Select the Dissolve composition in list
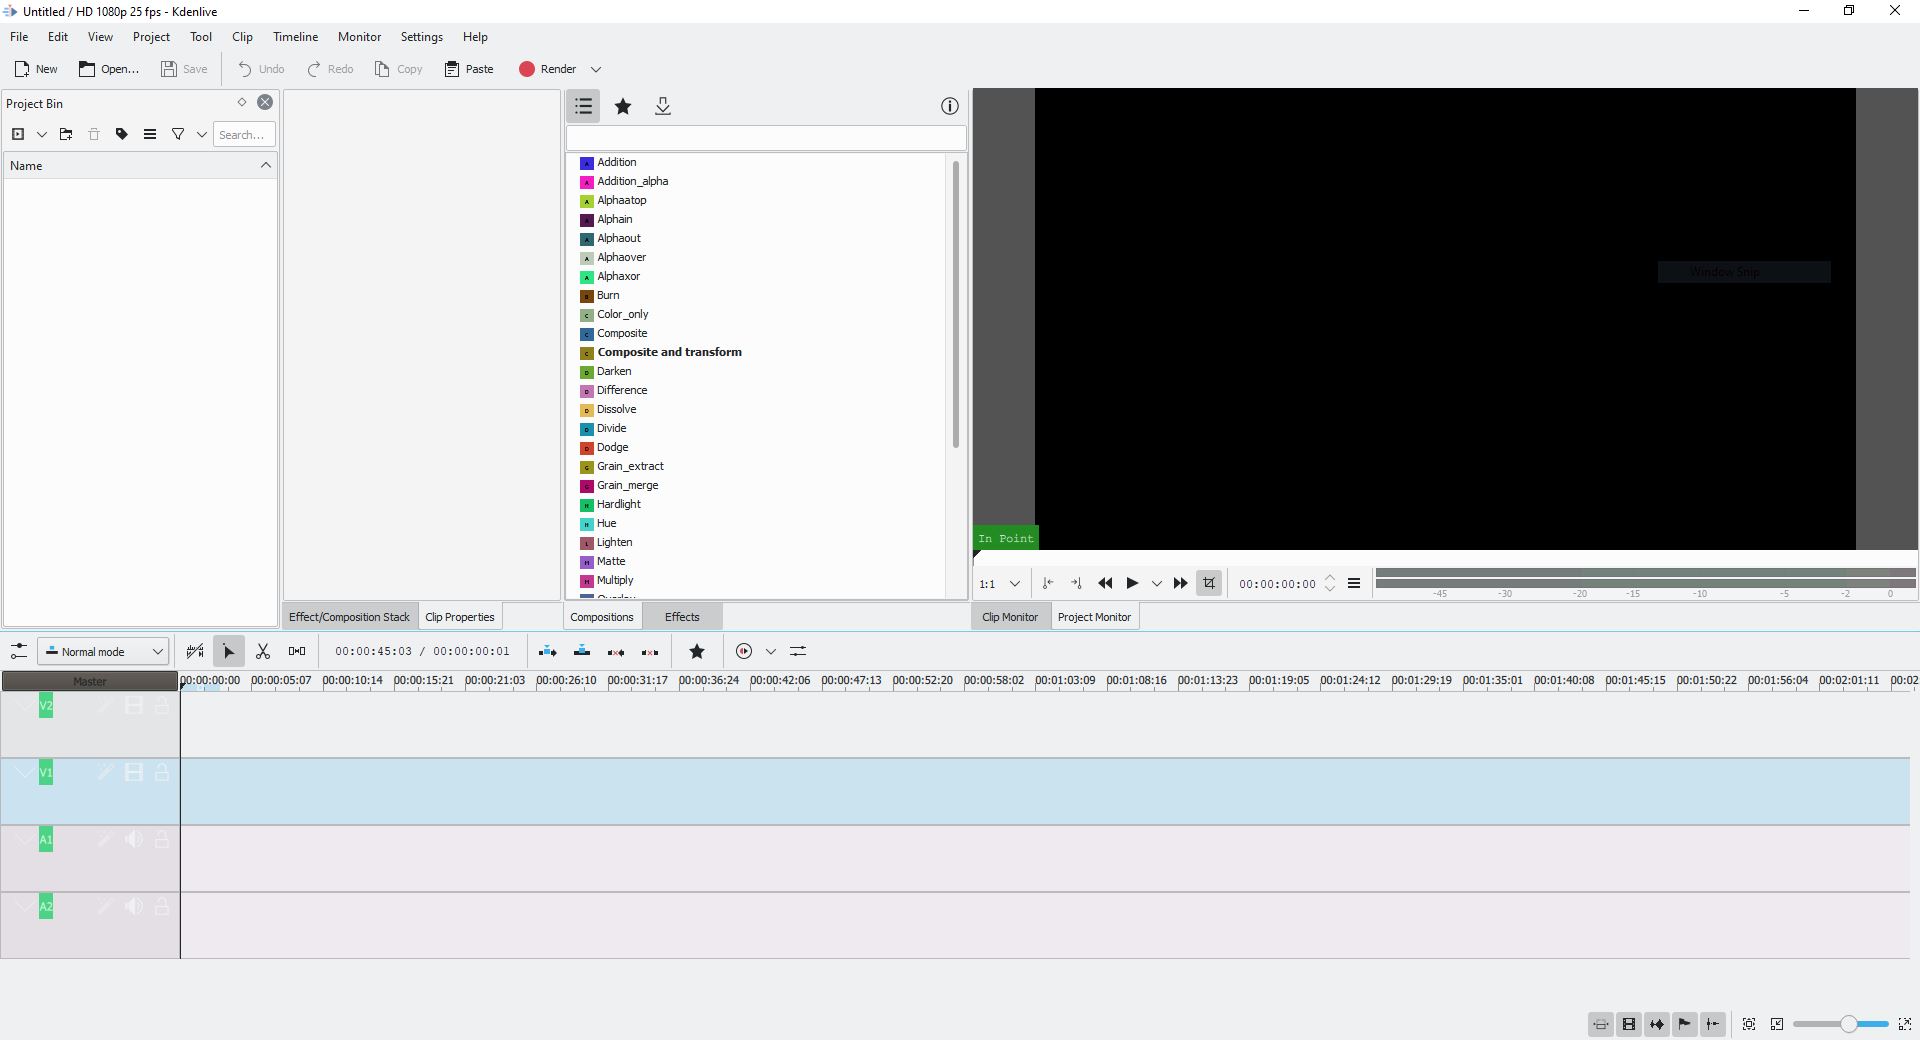This screenshot has height=1040, width=1920. click(x=616, y=409)
